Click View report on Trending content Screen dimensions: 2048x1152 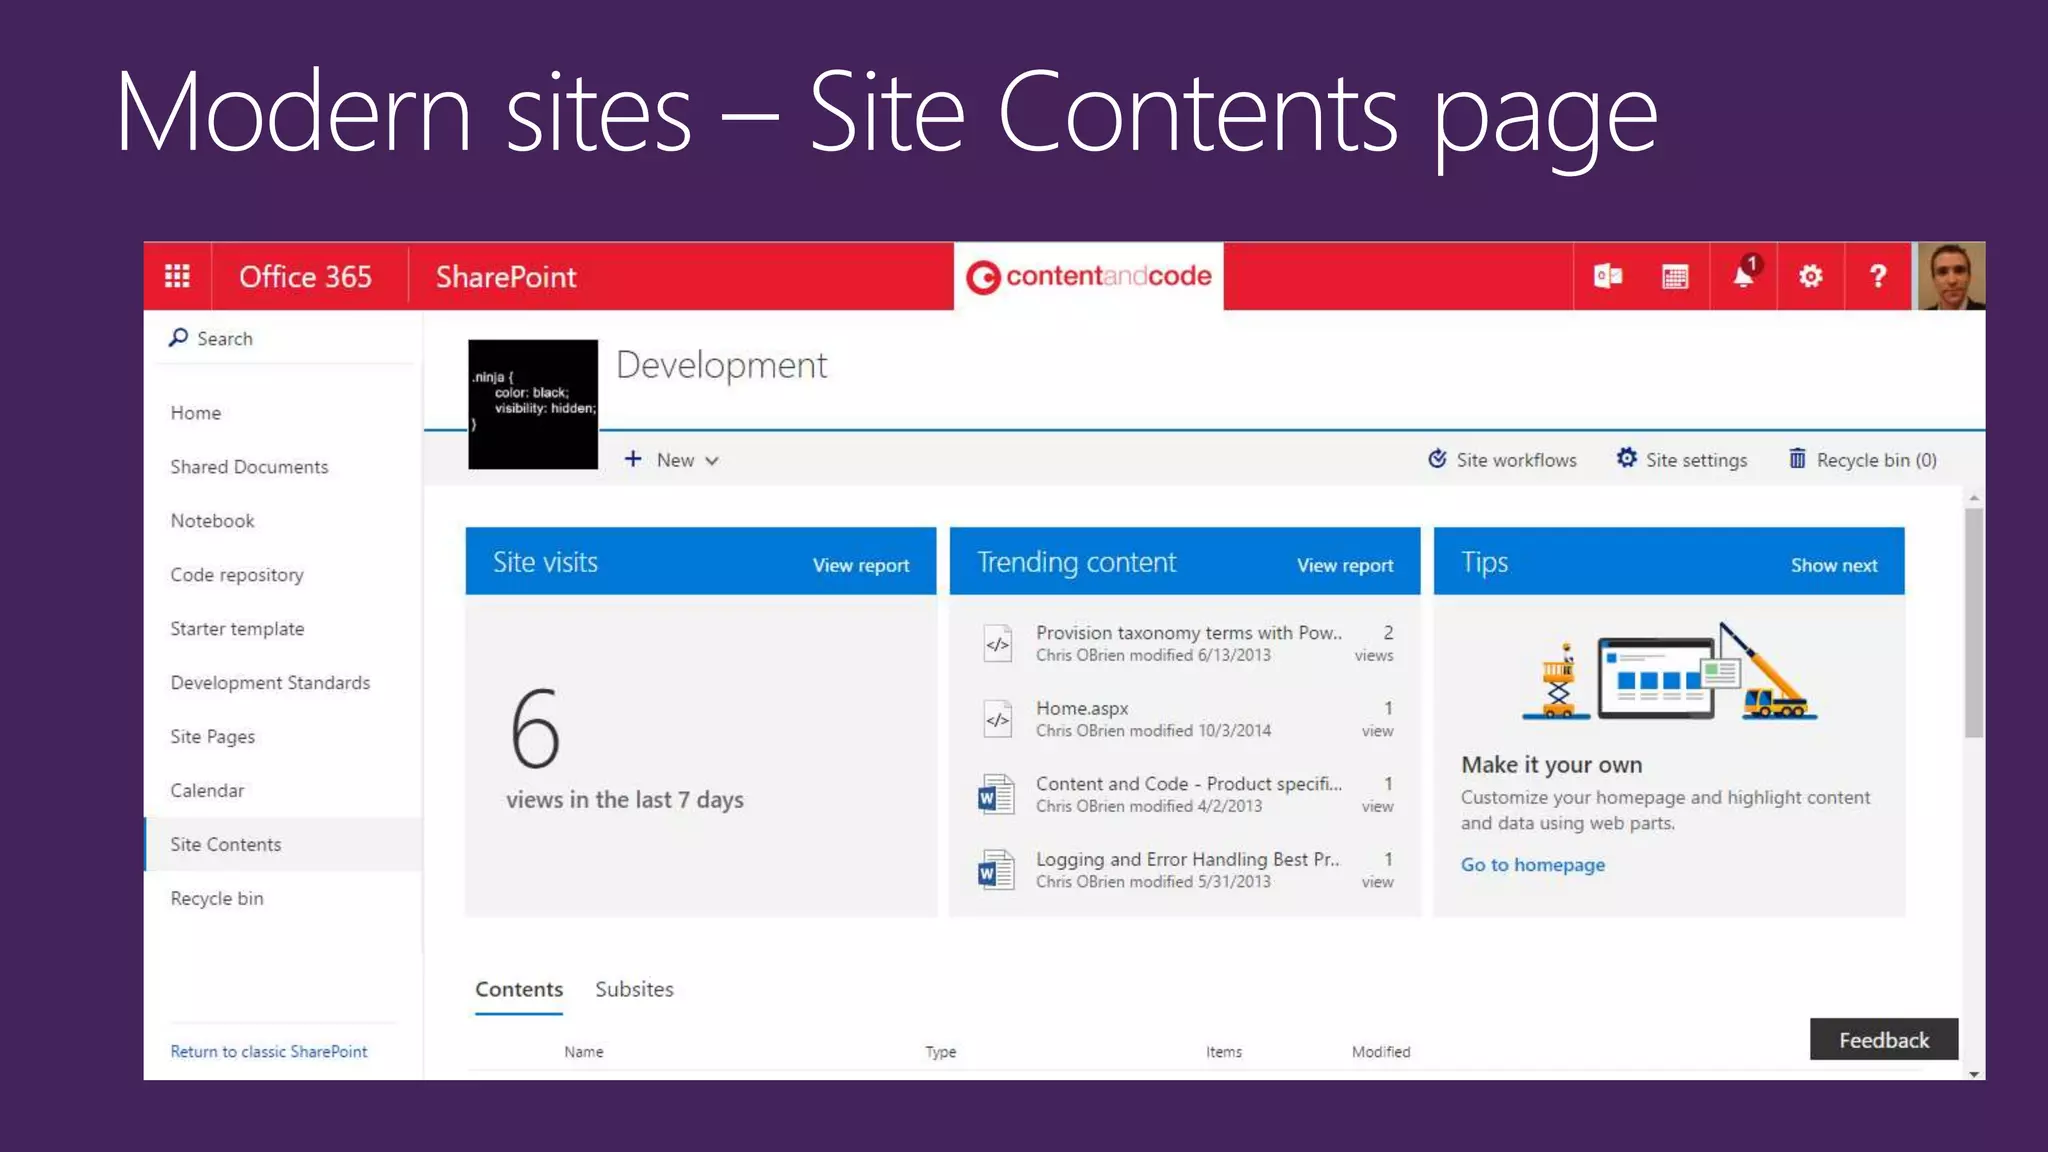coord(1344,565)
